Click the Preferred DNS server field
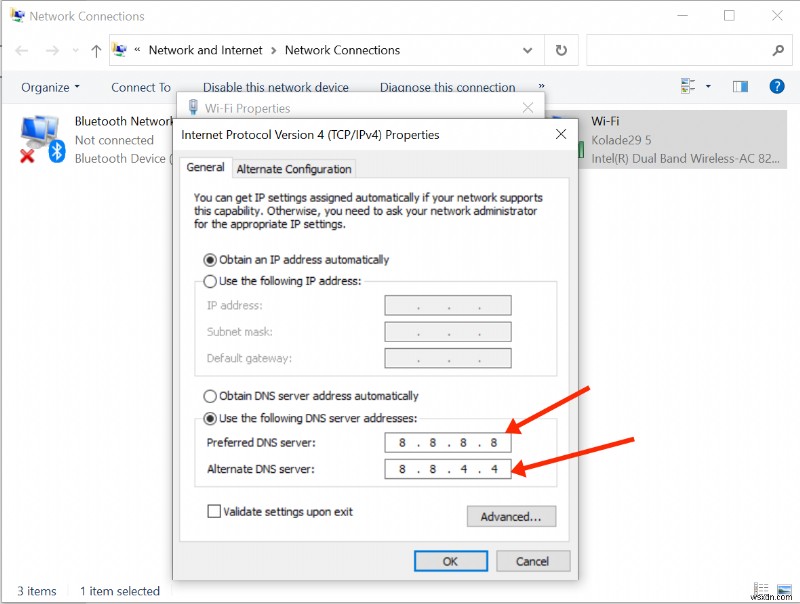The image size is (800, 604). [447, 443]
